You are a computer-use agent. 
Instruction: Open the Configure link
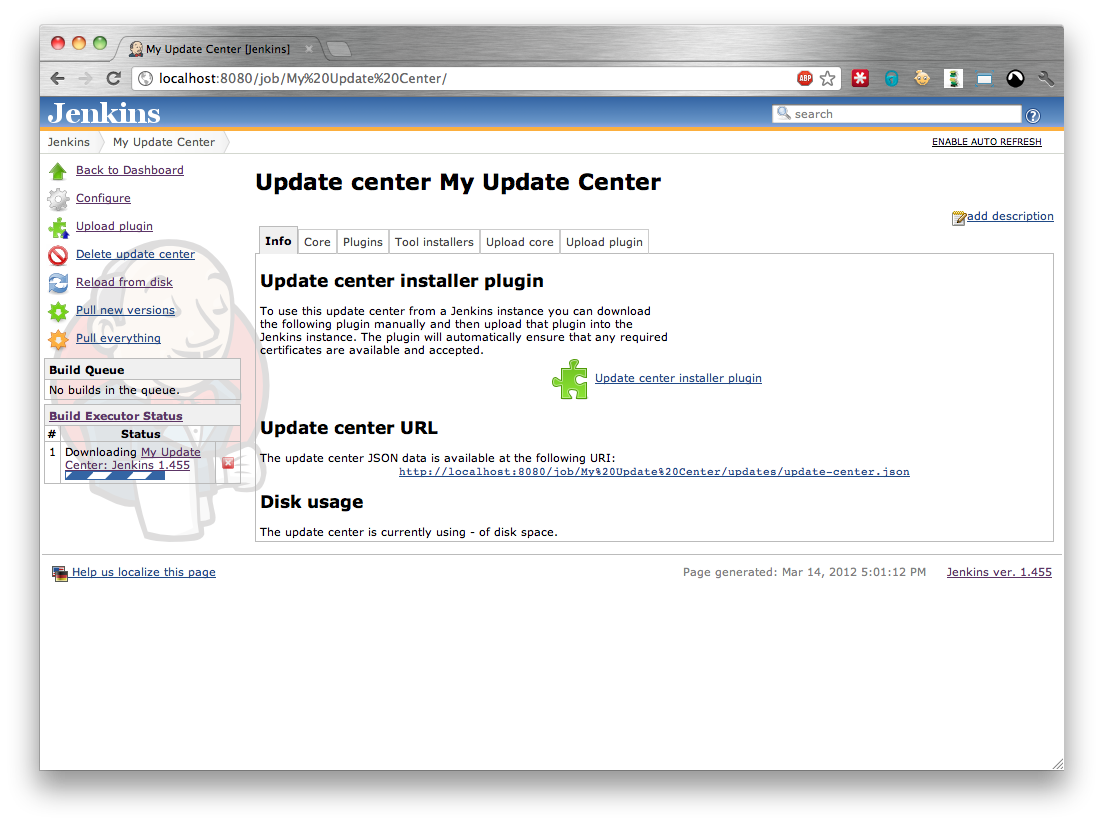(x=104, y=199)
